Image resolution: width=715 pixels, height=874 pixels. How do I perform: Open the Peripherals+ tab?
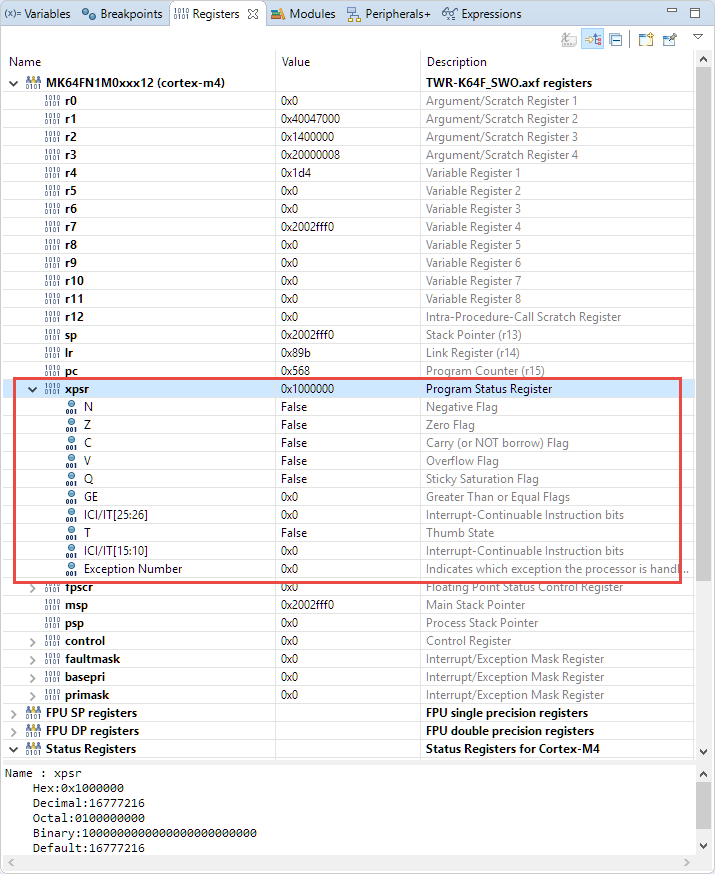point(388,14)
